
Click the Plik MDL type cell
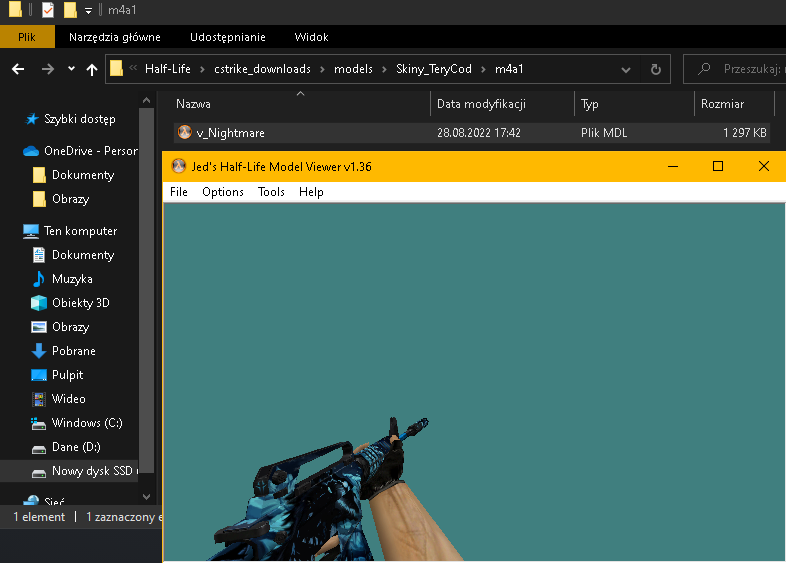(604, 133)
